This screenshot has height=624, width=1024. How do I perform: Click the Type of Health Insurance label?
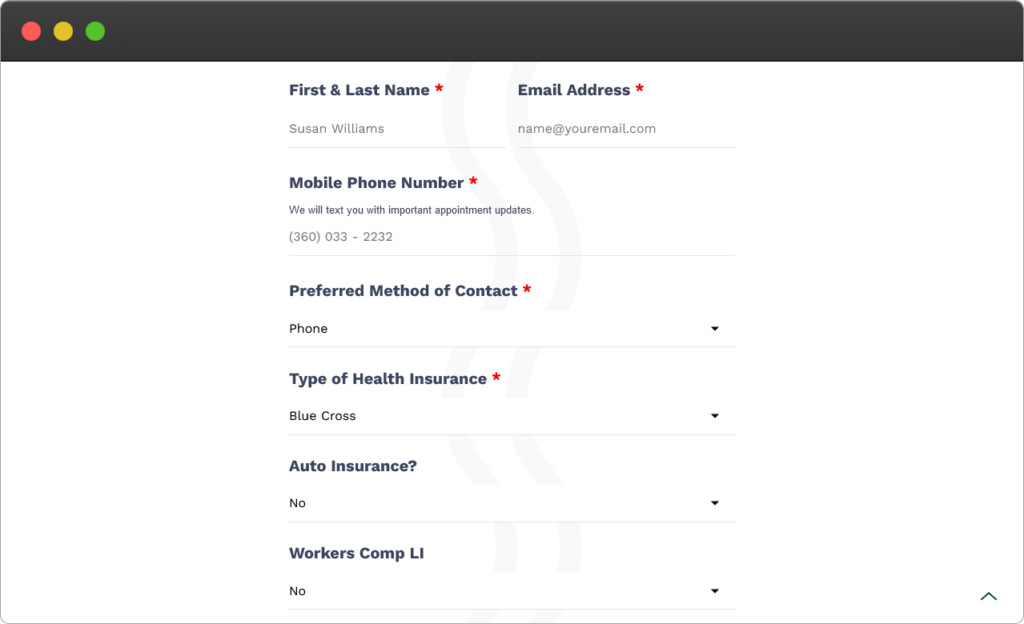click(x=388, y=379)
